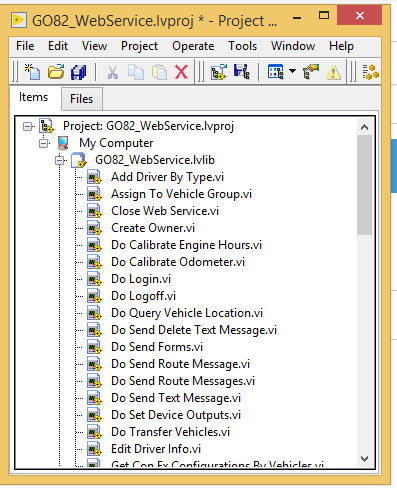This screenshot has height=492, width=397.
Task: Click the VI icon for Add Driver By Type
Action: (x=94, y=177)
